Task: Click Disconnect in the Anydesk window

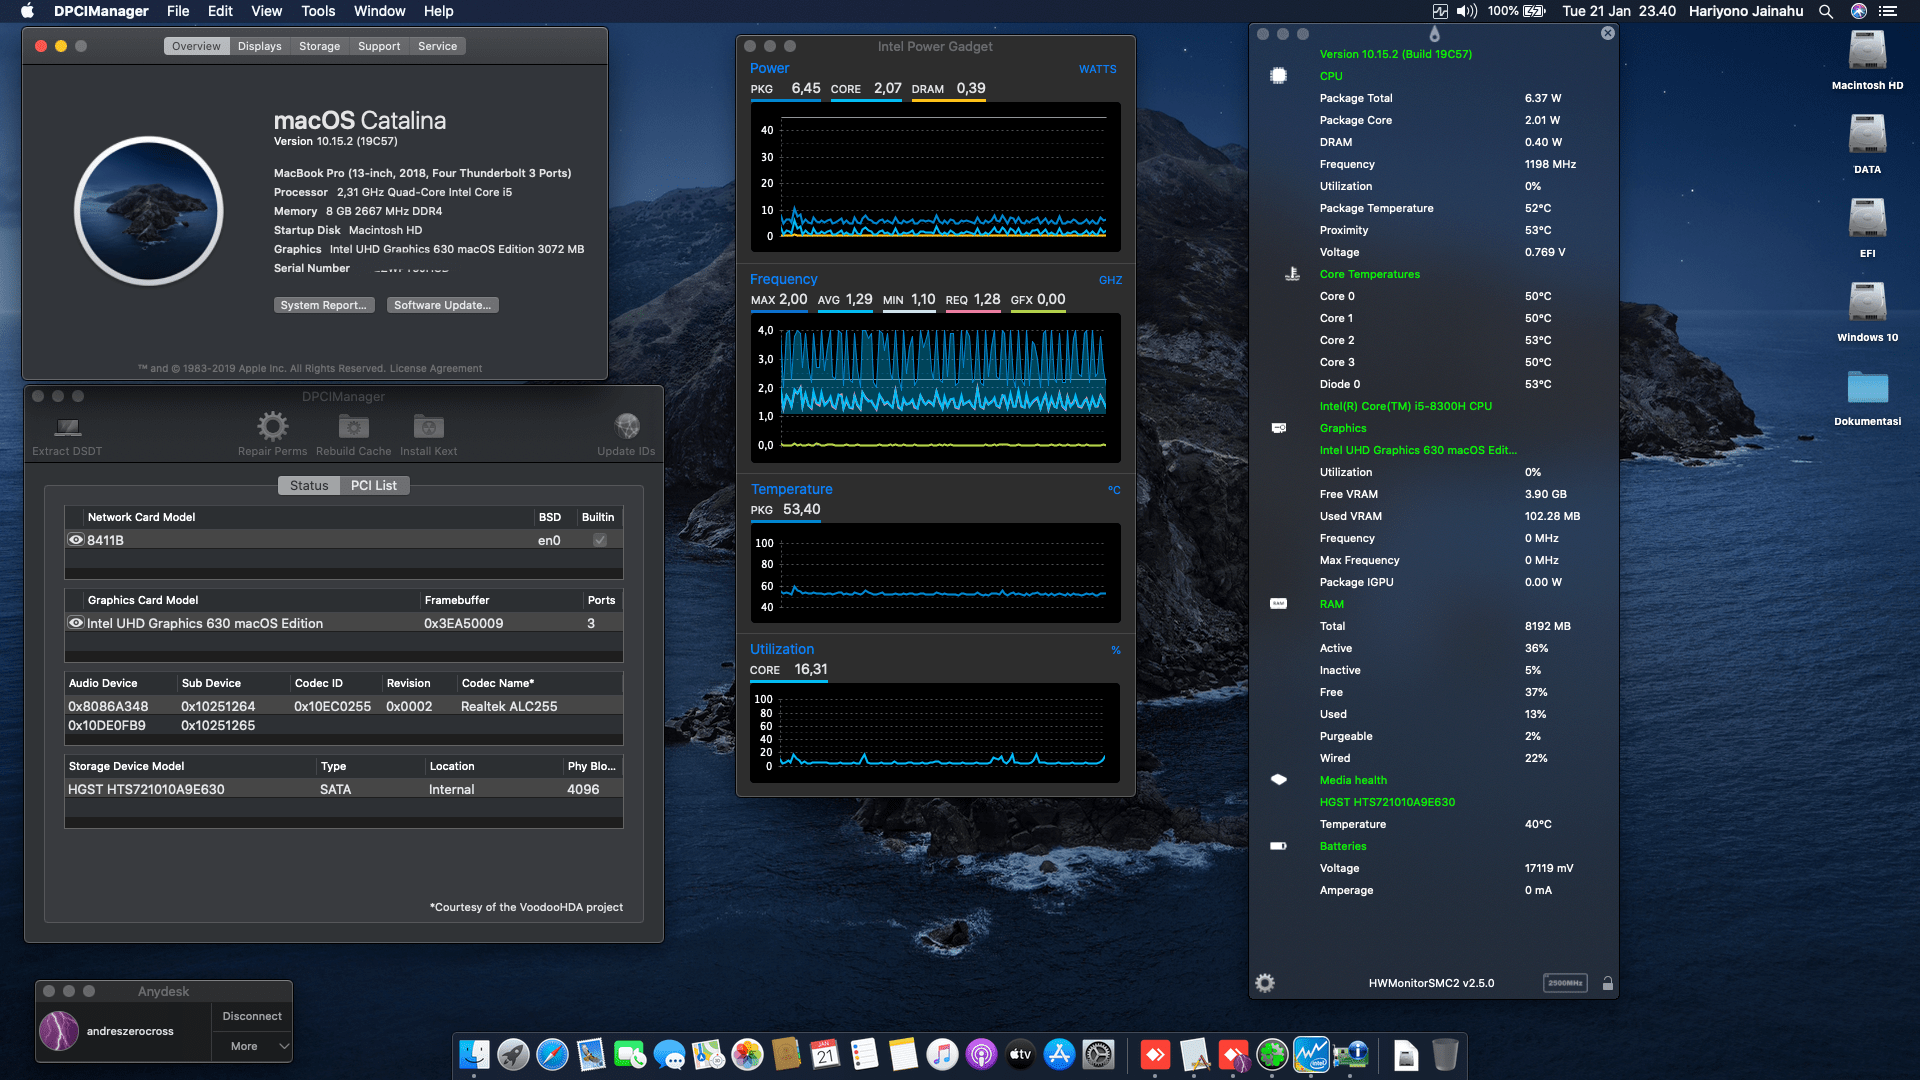Action: (252, 1016)
